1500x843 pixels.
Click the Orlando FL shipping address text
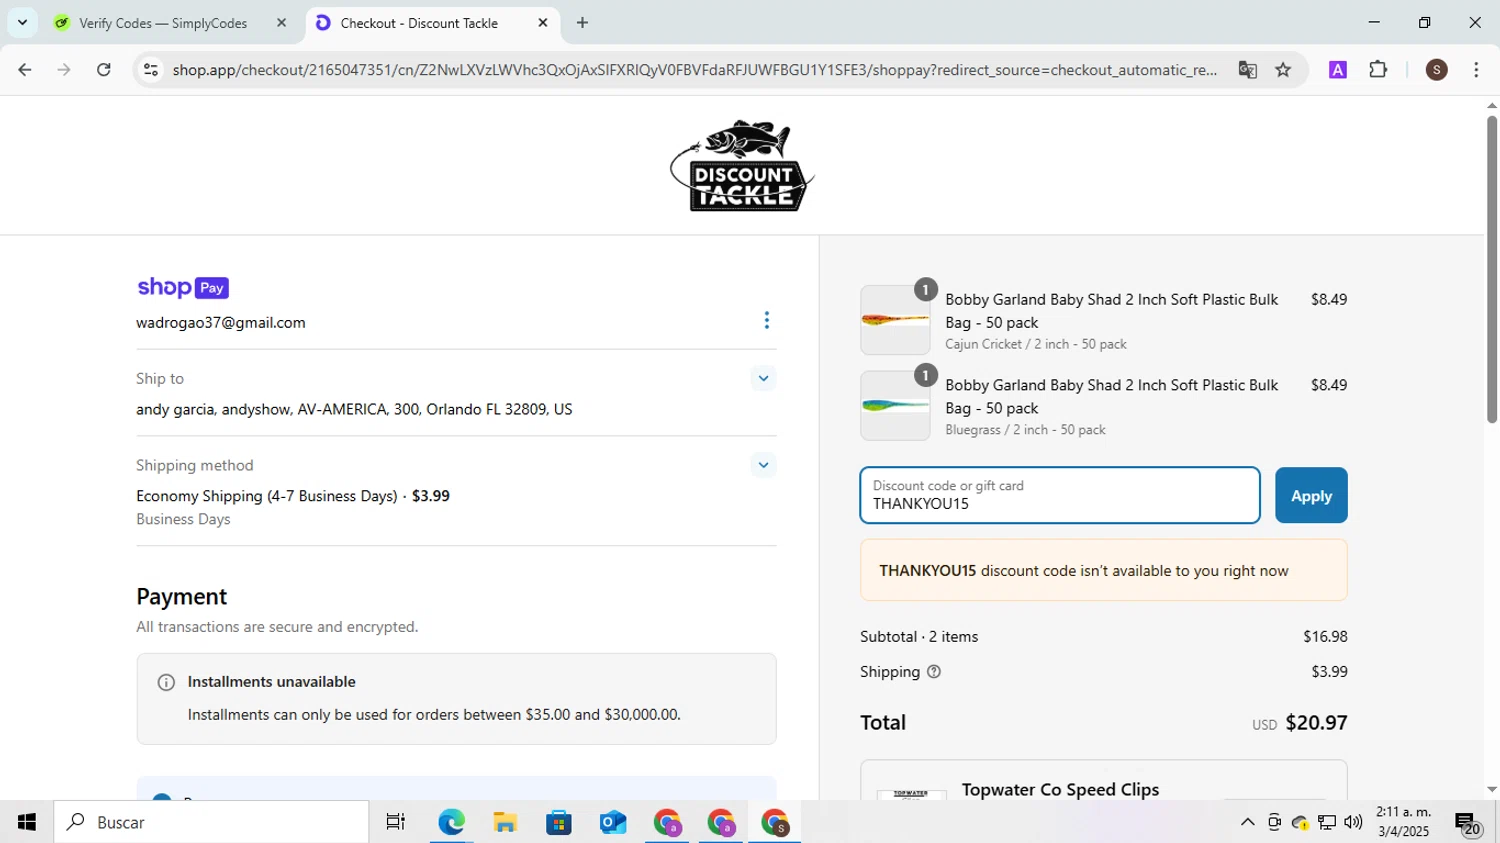click(354, 409)
